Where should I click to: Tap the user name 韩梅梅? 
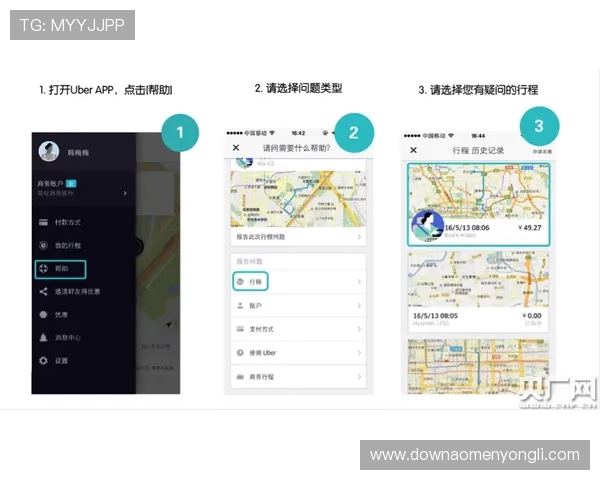pos(78,153)
